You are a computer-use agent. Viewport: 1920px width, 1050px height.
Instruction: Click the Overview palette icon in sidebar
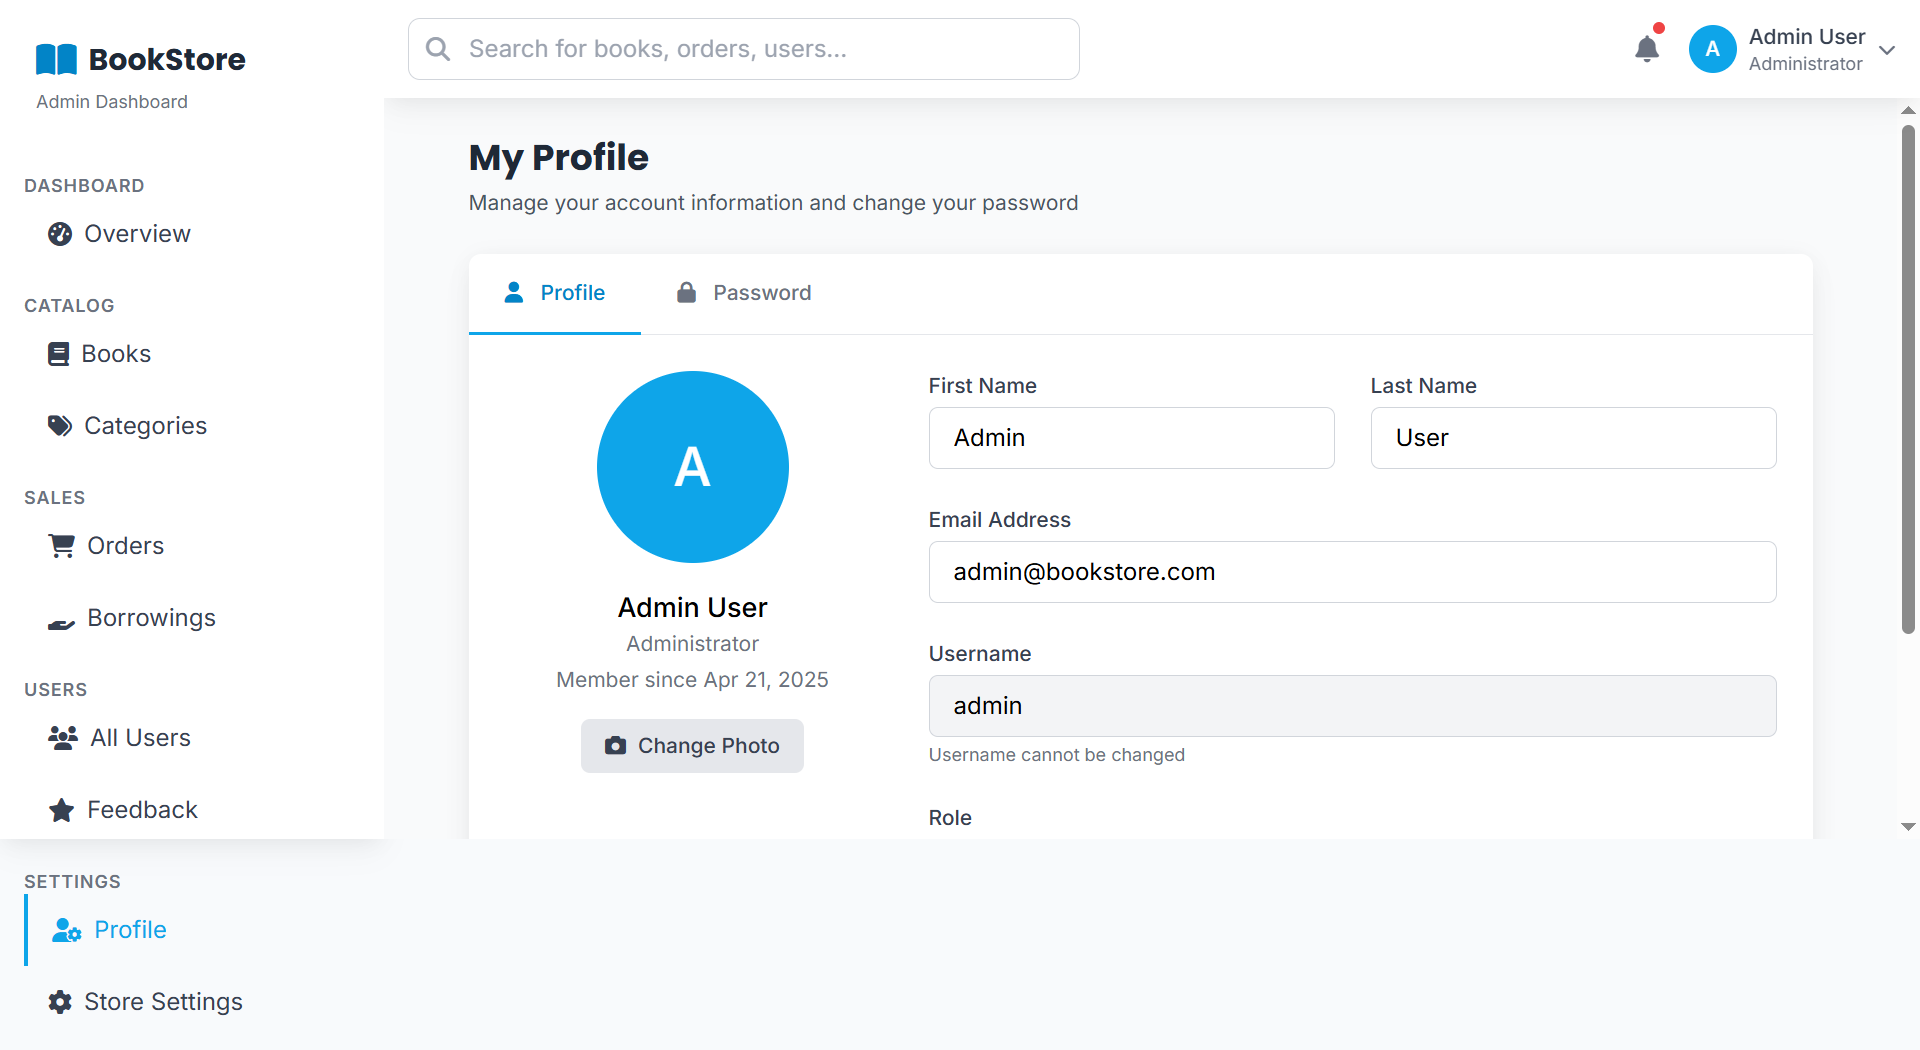pyautogui.click(x=60, y=234)
